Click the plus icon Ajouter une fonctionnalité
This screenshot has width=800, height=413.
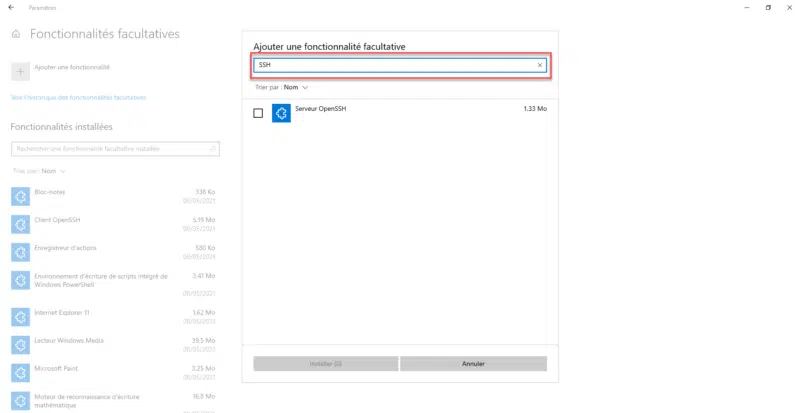(20, 72)
